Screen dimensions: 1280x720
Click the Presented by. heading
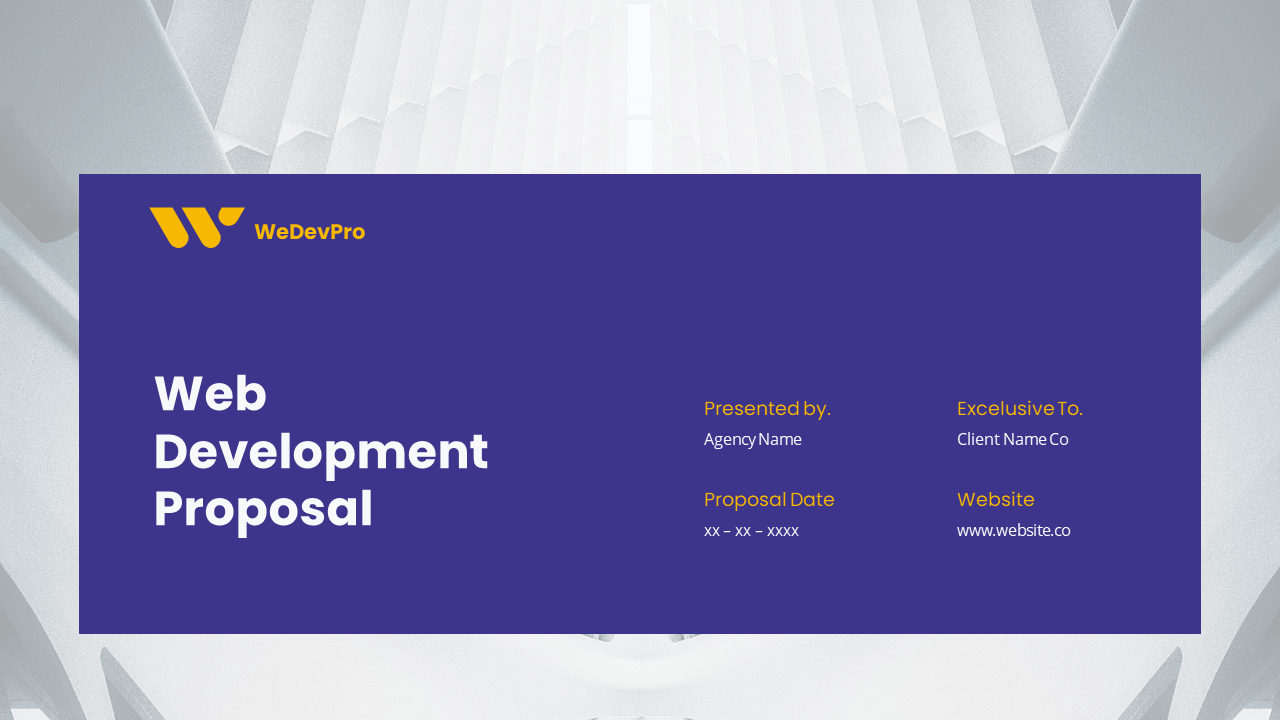pos(767,408)
